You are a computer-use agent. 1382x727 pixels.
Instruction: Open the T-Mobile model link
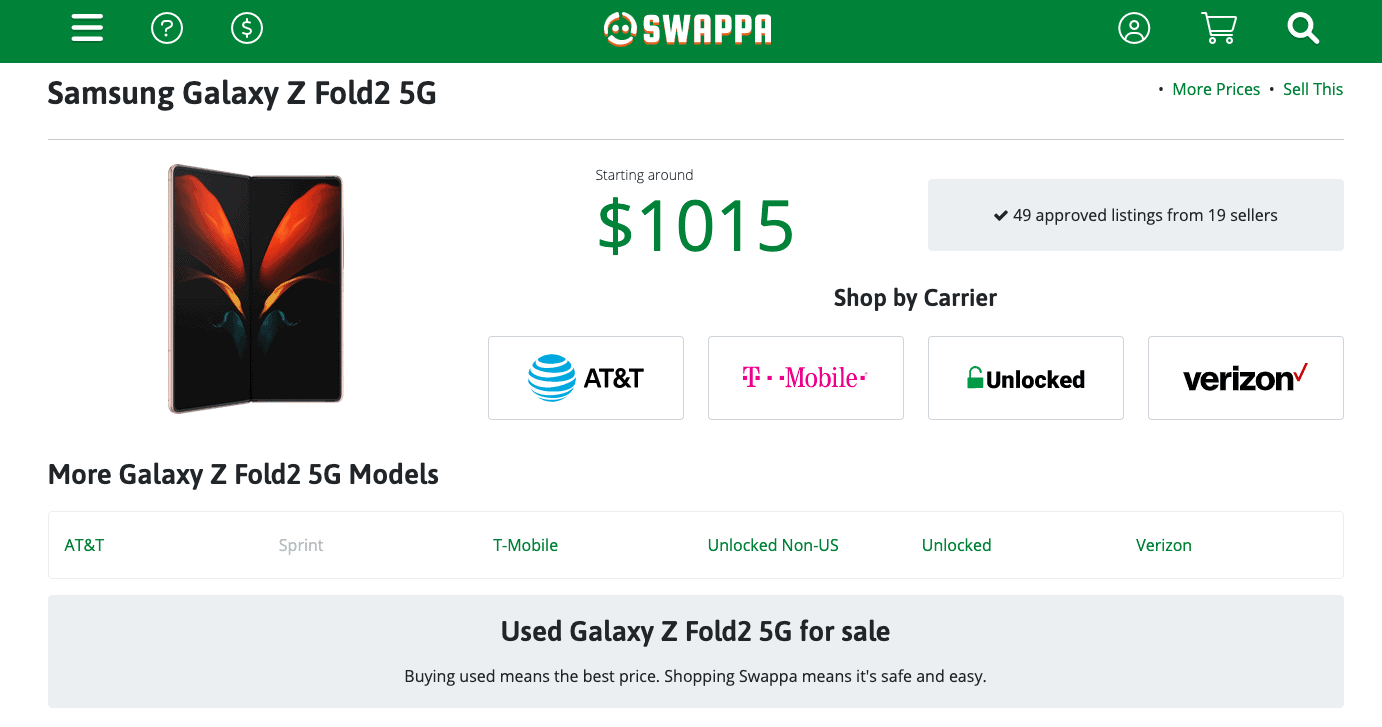tap(525, 545)
